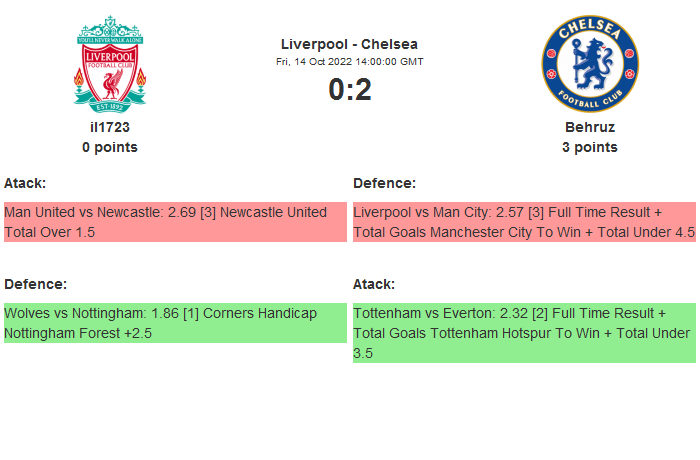
Task: Select the red Man United vs Newcastle bet
Action: 174,222
